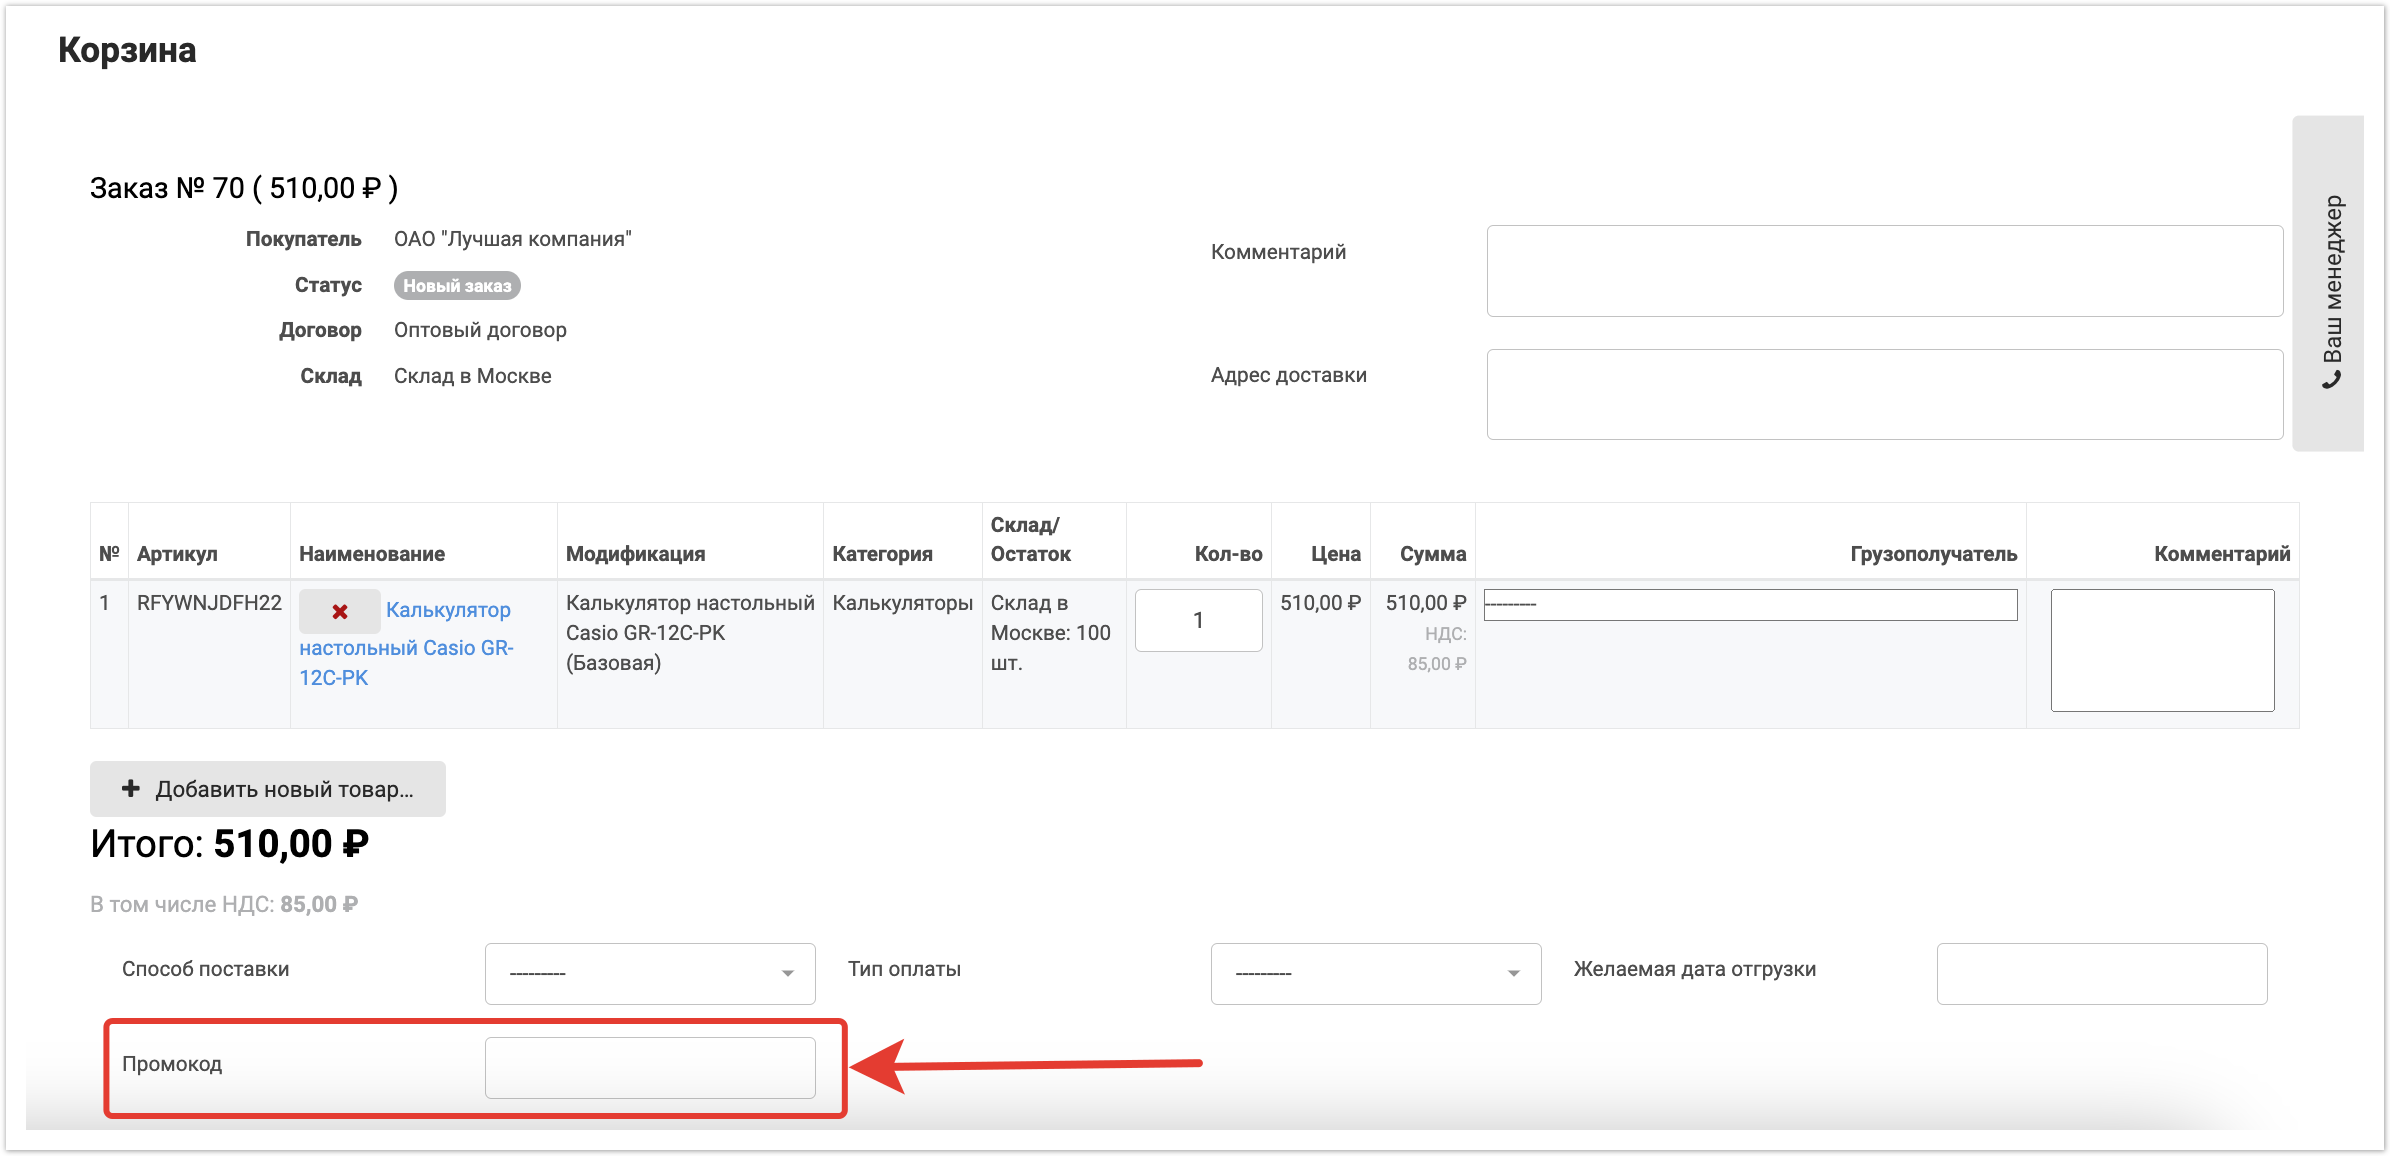
Task: Open the Способ поставки dropdown
Action: [650, 973]
